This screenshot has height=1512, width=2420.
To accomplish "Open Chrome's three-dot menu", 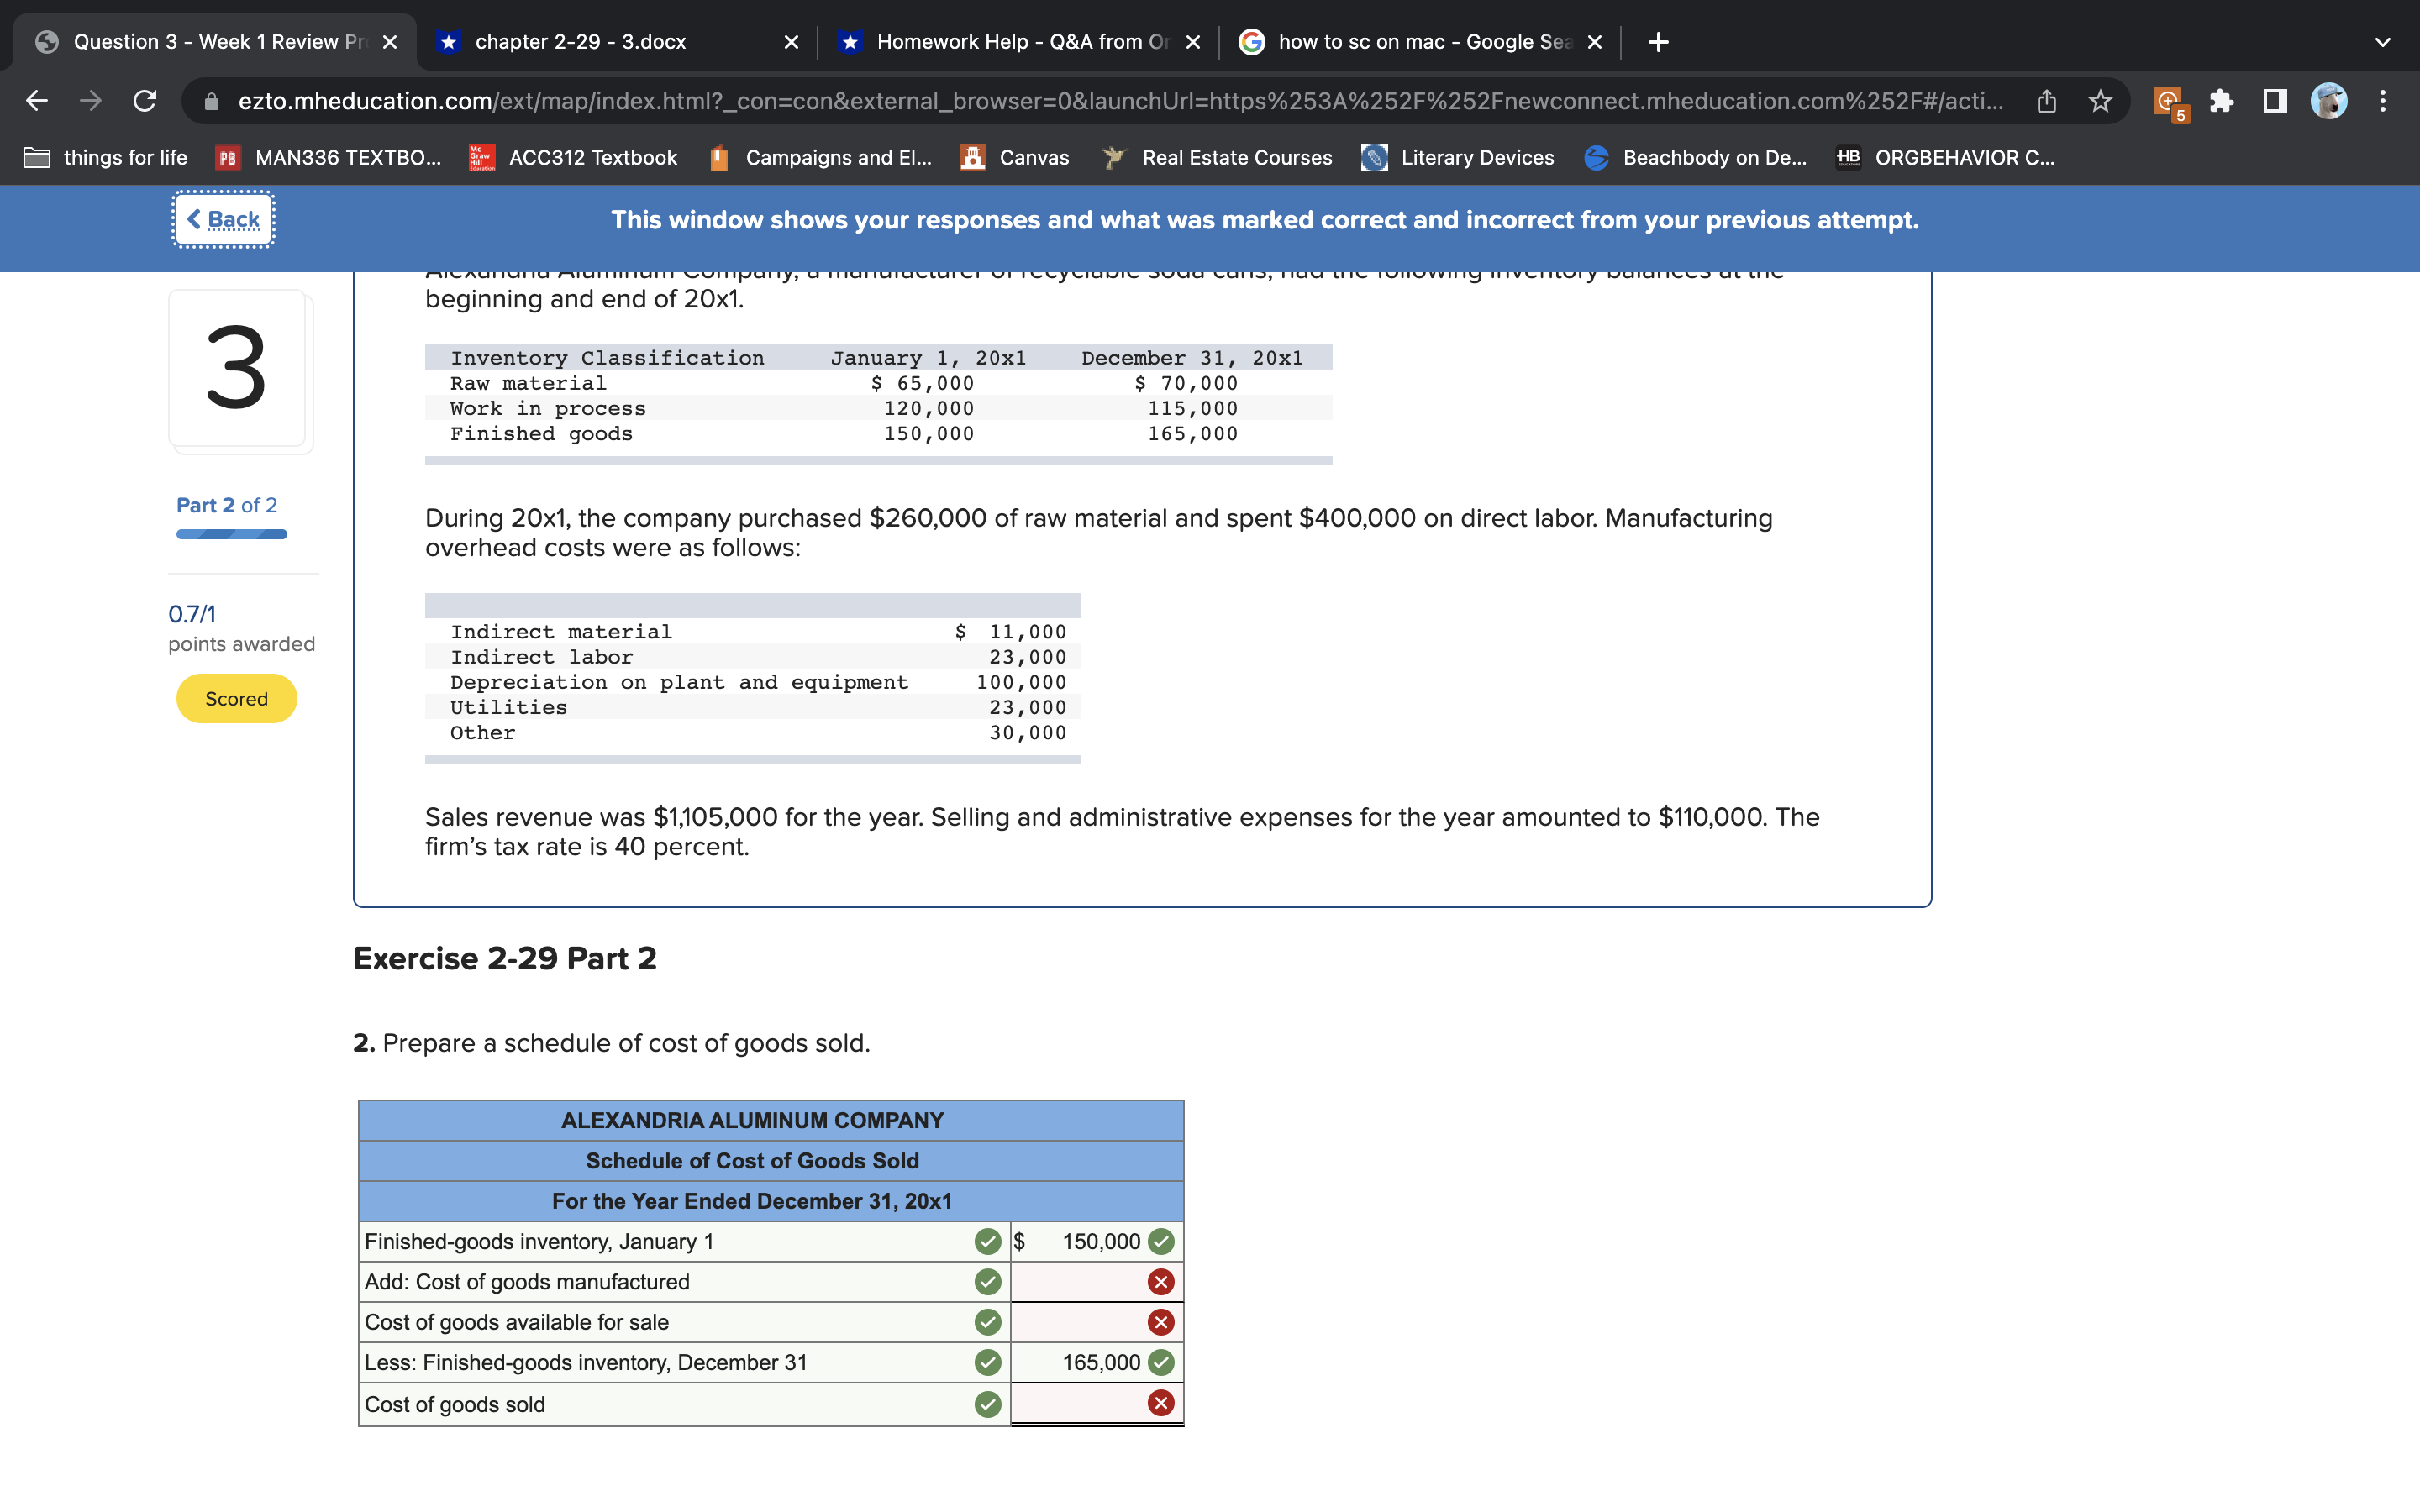I will pyautogui.click(x=2383, y=101).
